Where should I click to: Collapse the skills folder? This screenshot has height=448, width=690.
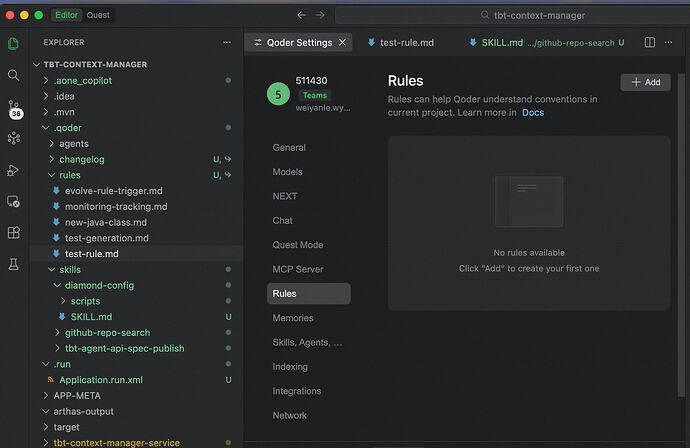(51, 269)
